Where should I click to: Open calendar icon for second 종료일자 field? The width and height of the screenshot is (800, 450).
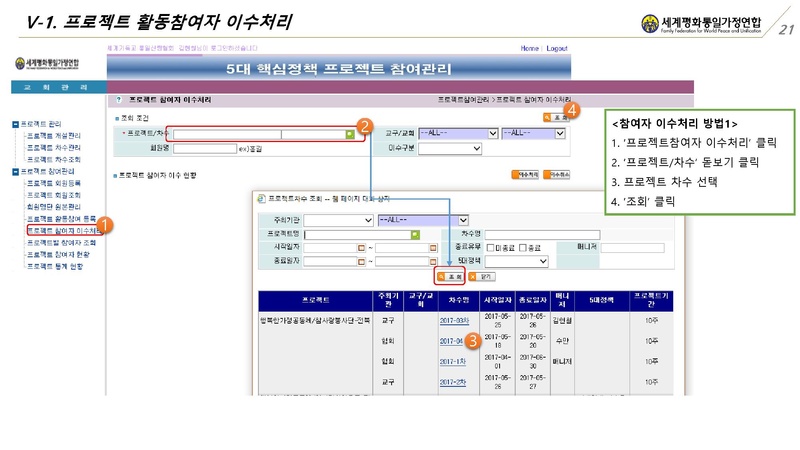pyautogui.click(x=433, y=261)
